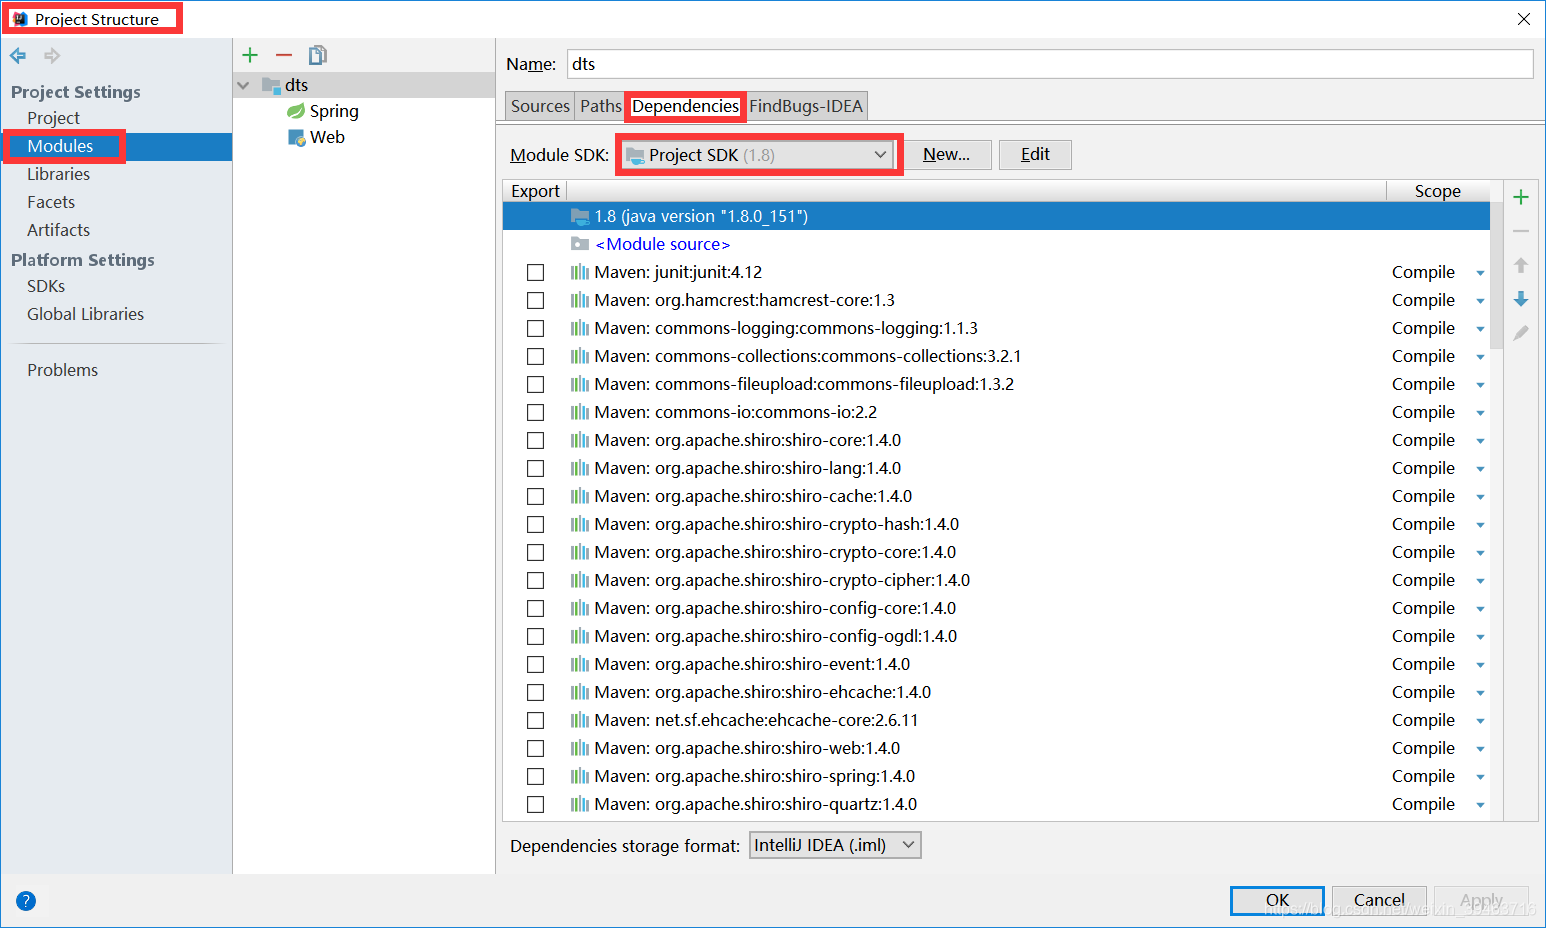
Task: Click the Web facet icon
Action: coord(297,137)
